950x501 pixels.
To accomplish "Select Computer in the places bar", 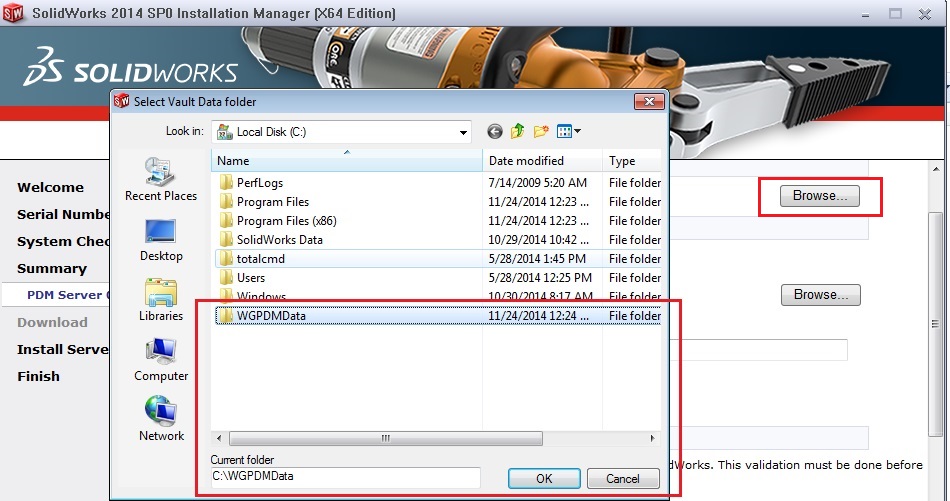I will click(x=160, y=358).
